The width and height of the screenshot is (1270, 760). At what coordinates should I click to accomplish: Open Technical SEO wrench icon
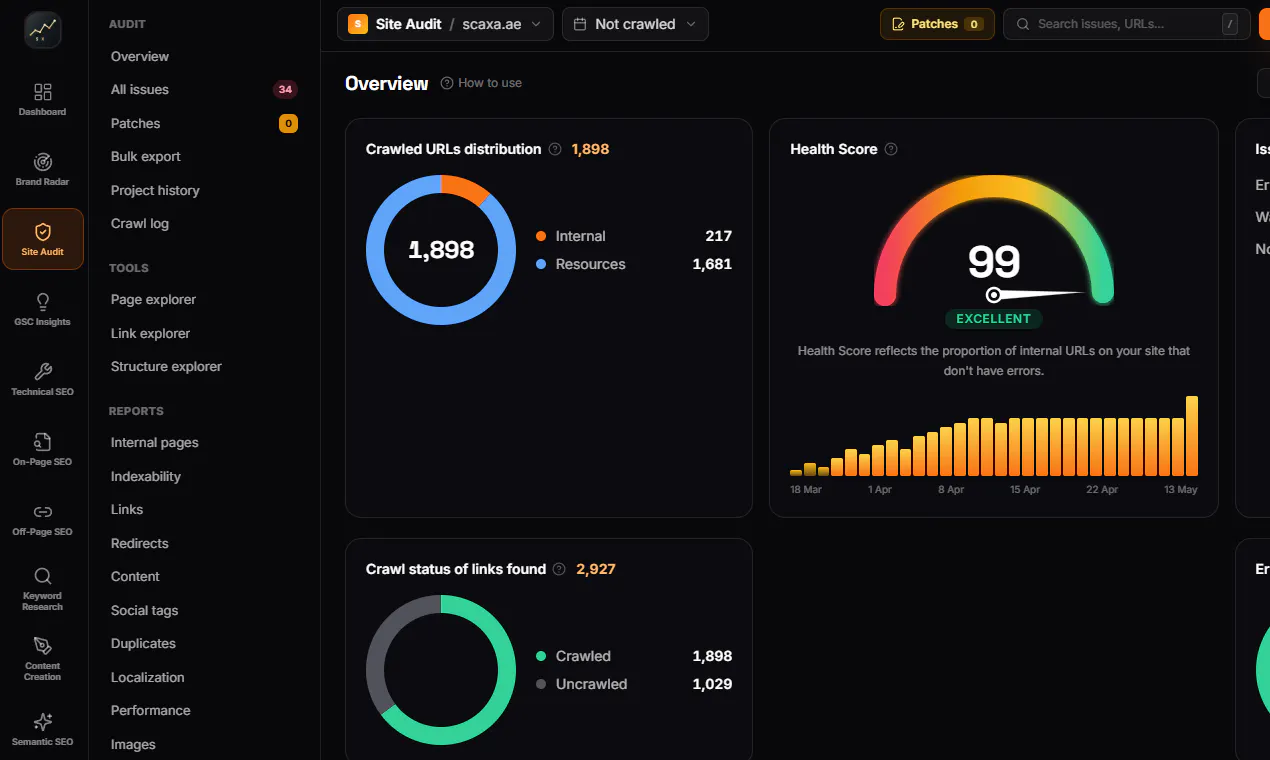pyautogui.click(x=43, y=378)
